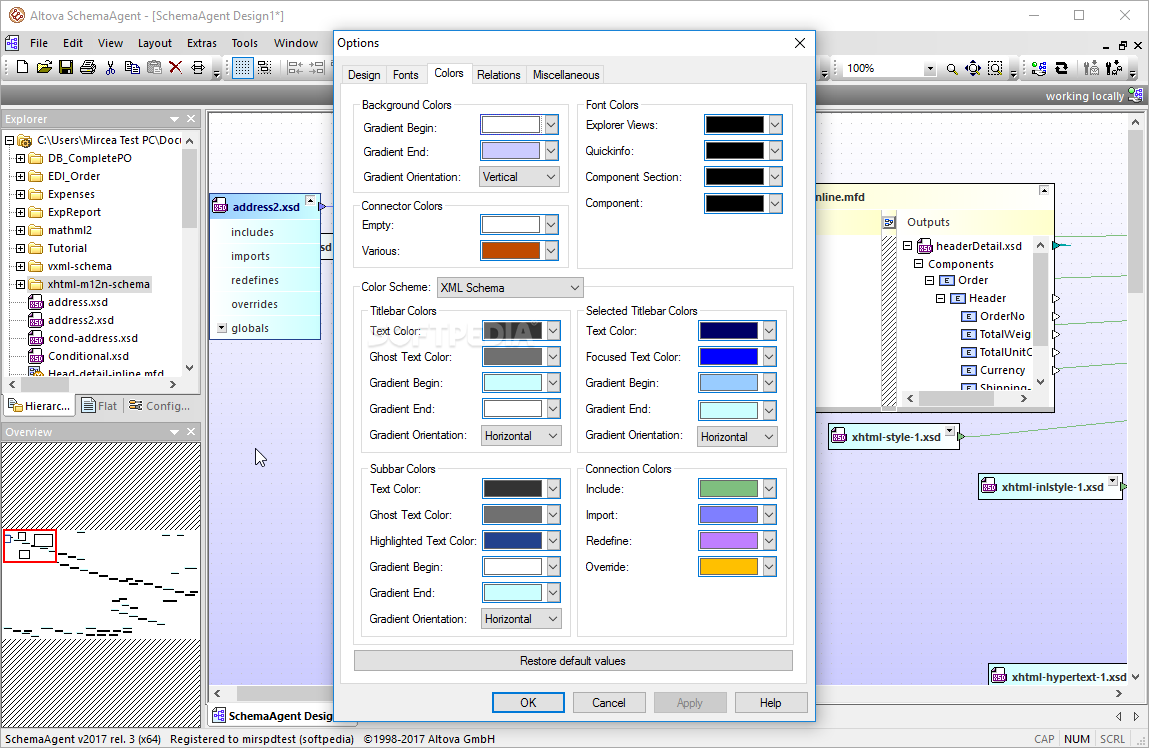Pick the Override connection yellow color swatch
Viewport: 1149px width, 748px height.
tap(728, 567)
